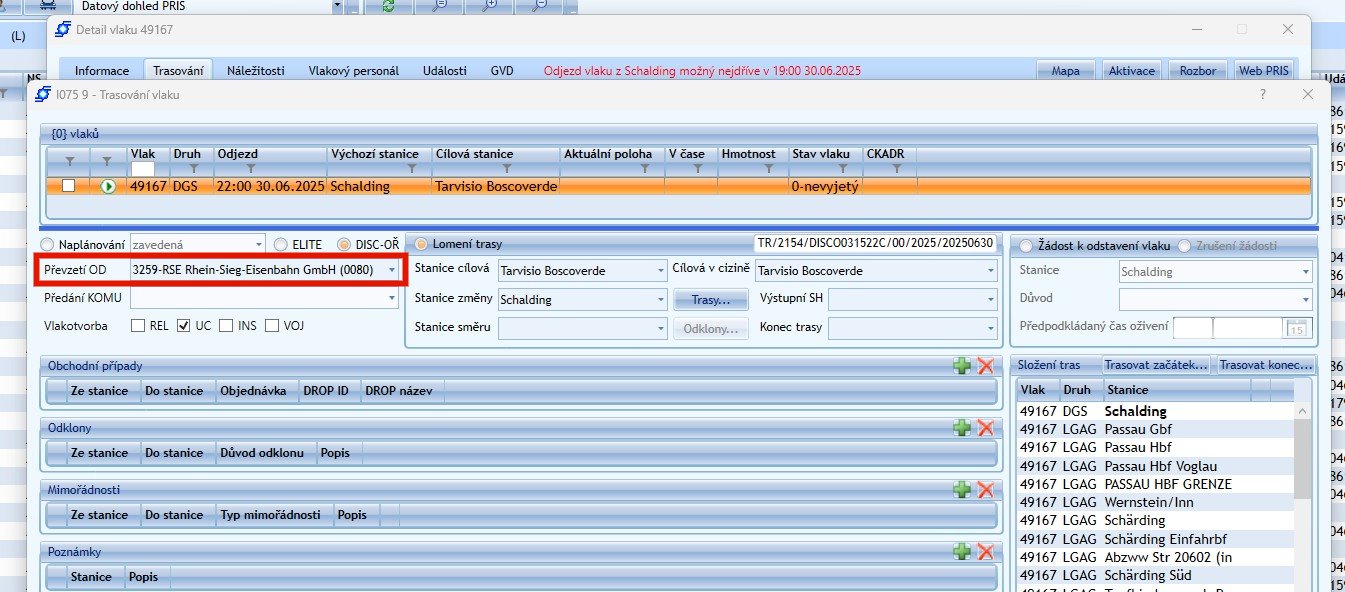This screenshot has height=592, width=1345.
Task: Open the Předání KOMU dropdown list
Action: 391,298
